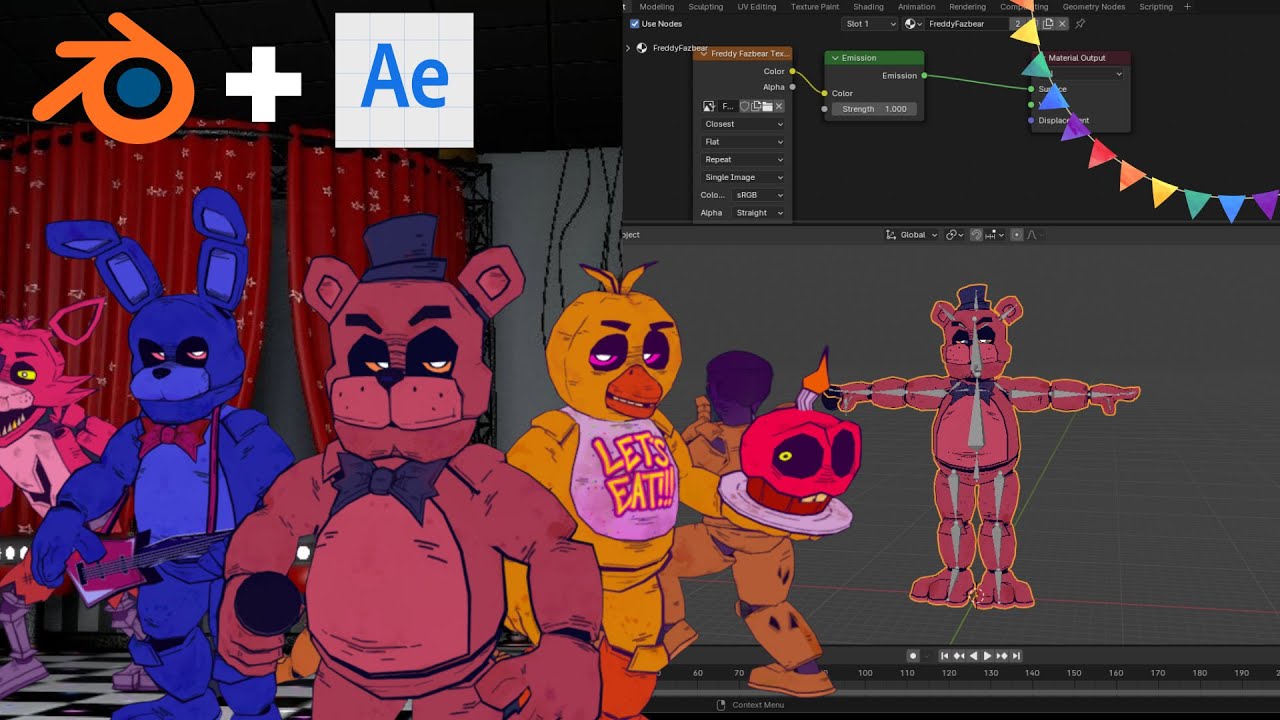Open the sRGB color space dropdown
Viewport: 1280px width, 720px height.
pos(757,195)
